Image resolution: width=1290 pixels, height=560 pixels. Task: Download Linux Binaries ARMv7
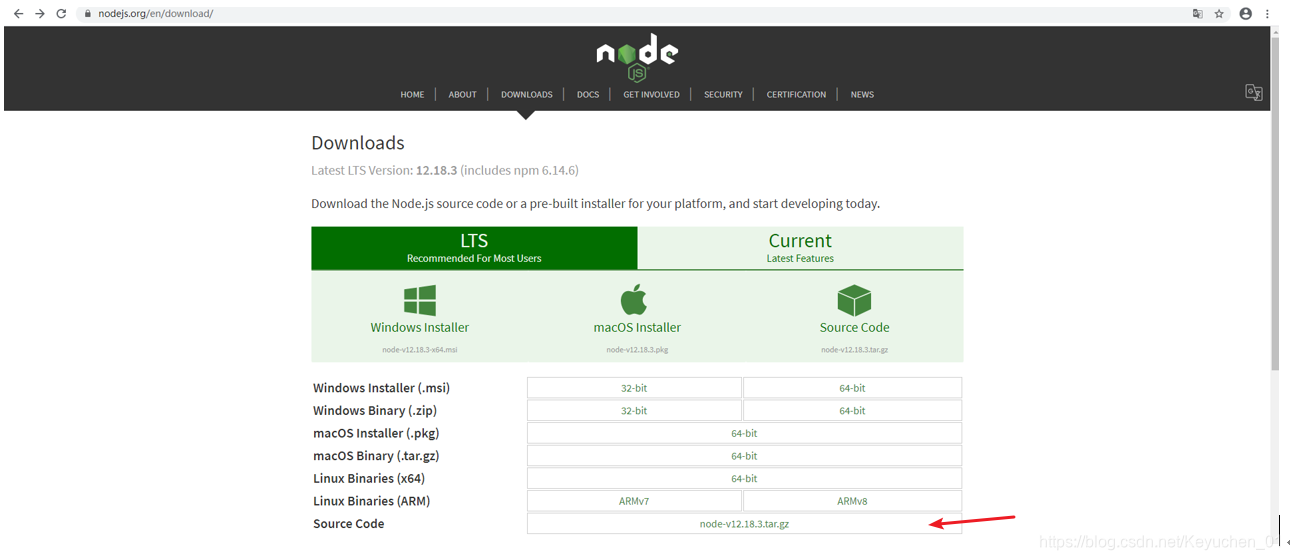(634, 501)
